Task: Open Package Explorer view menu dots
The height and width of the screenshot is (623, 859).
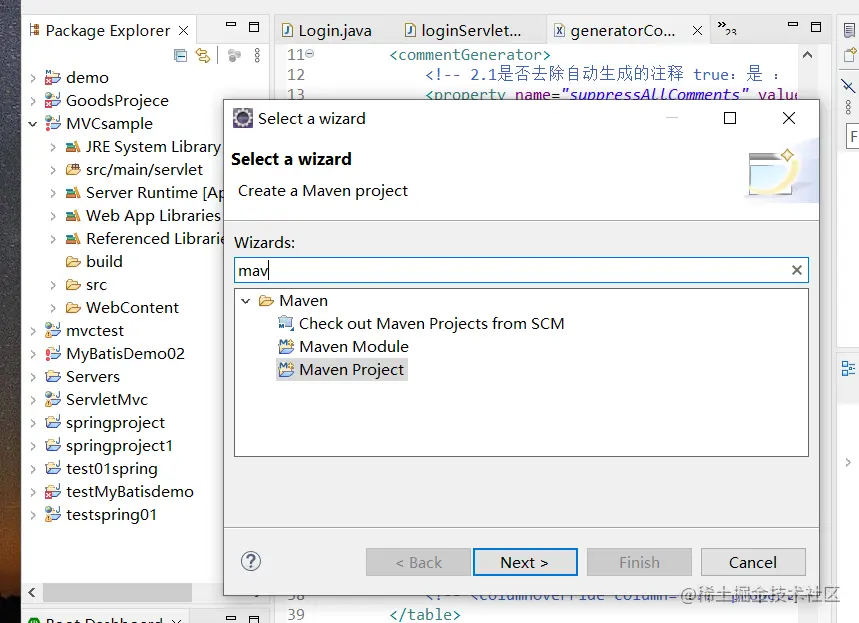Action: [257, 55]
